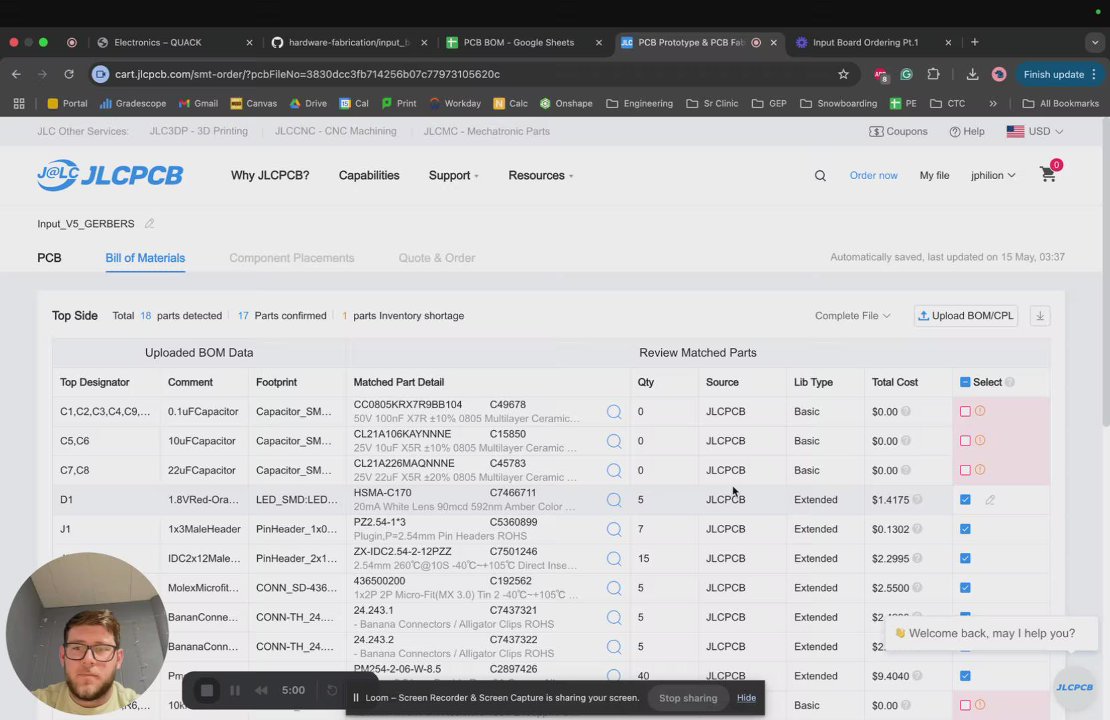Search replacement part for ZX-IDC2.54-2-12PZZ
Viewport: 1110px width, 720px height.
(614, 559)
